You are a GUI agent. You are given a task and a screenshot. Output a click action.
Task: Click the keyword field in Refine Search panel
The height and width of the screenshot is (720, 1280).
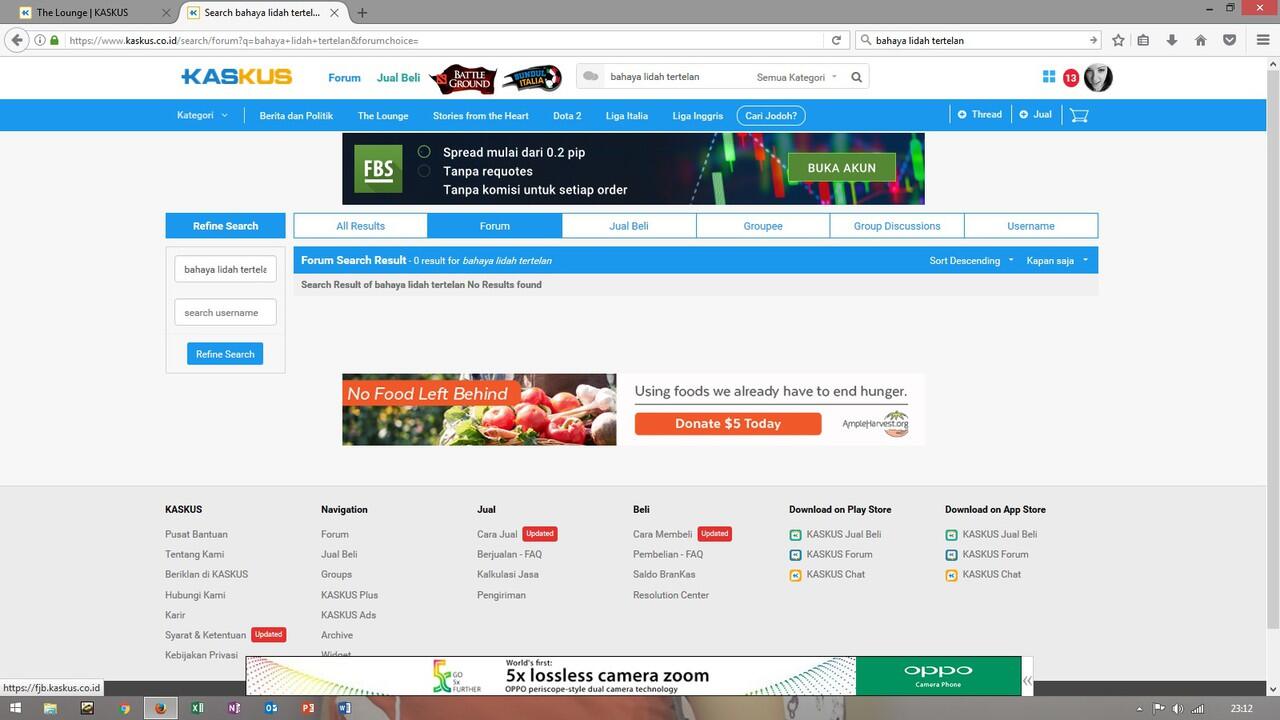tap(225, 269)
